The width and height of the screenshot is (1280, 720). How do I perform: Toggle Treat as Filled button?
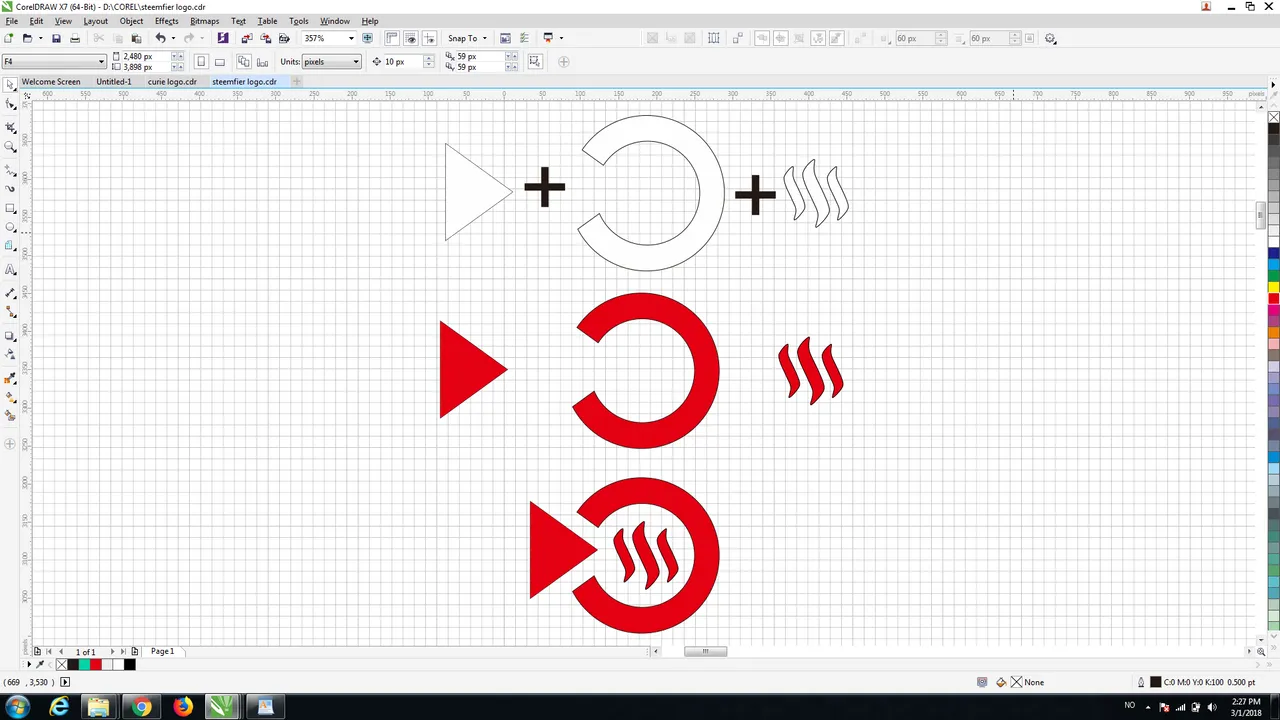[535, 62]
